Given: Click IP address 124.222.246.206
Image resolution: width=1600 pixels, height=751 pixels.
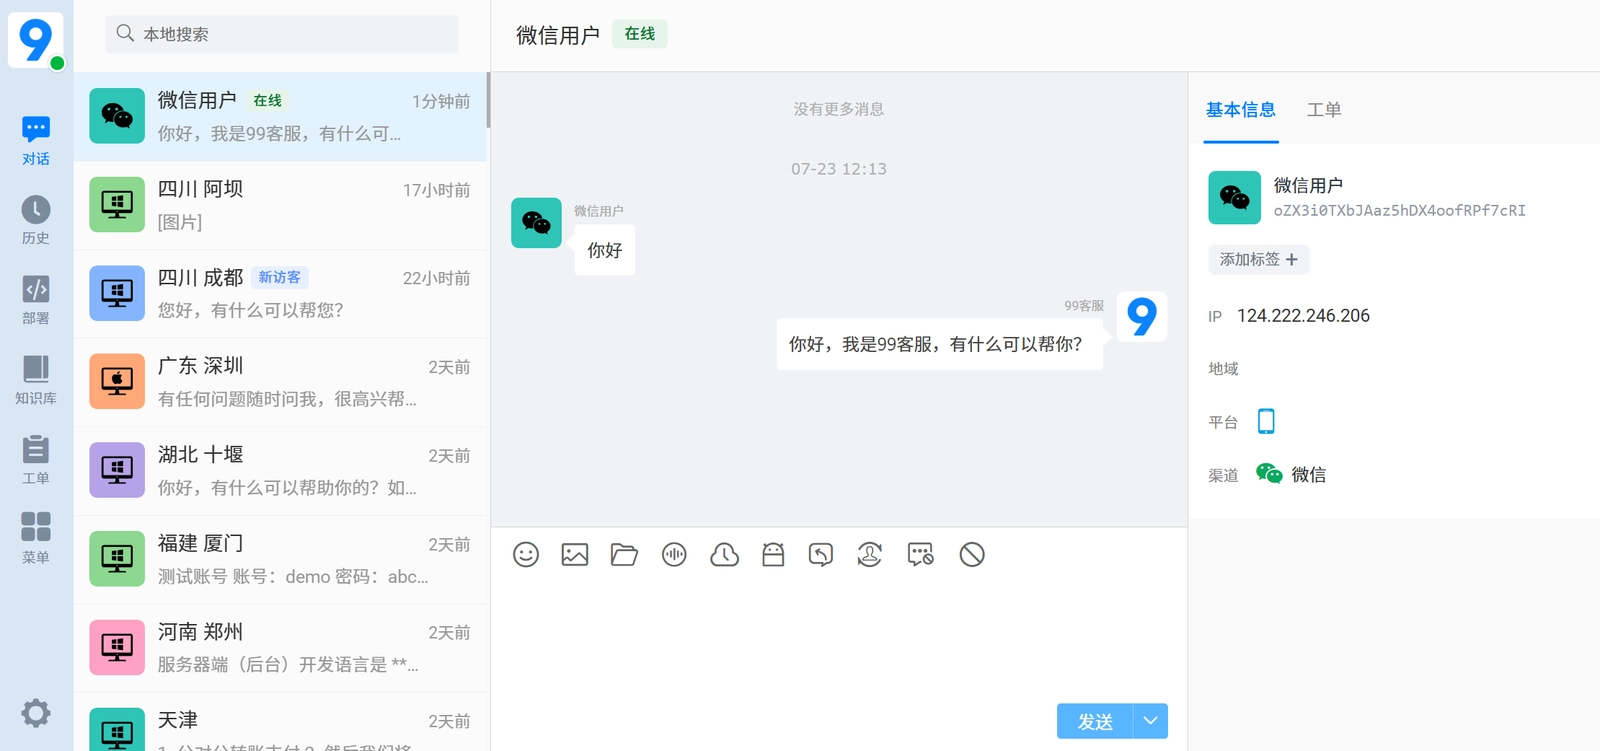Looking at the screenshot, I should tap(1303, 316).
